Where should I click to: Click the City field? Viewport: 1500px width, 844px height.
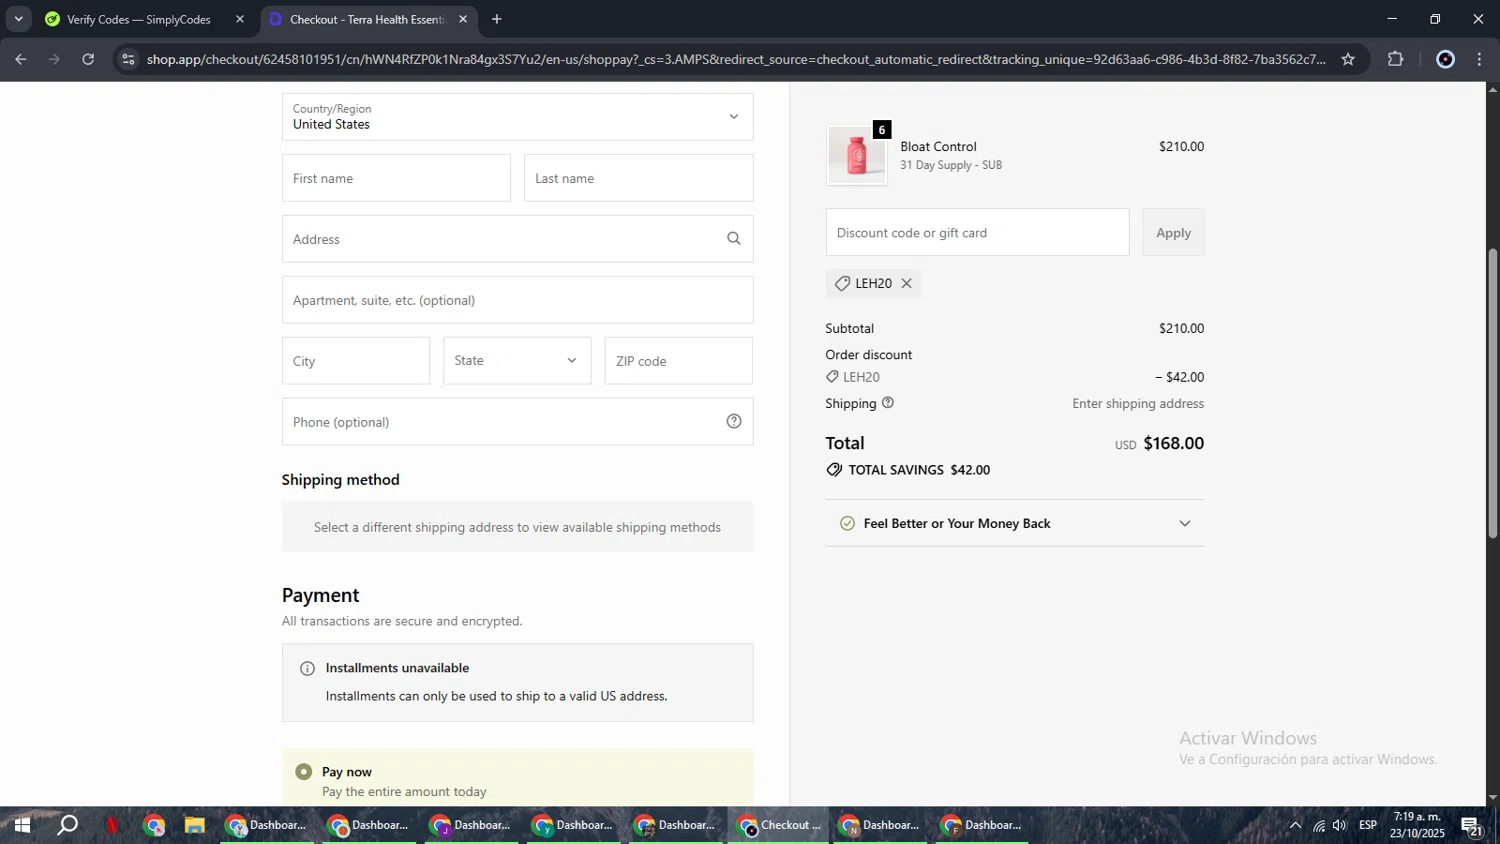[356, 361]
